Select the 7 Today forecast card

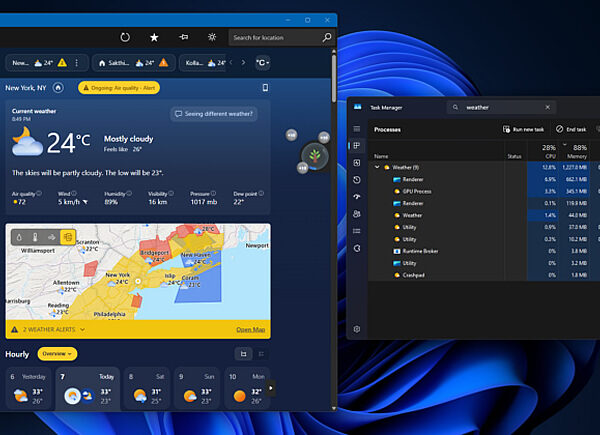point(88,388)
